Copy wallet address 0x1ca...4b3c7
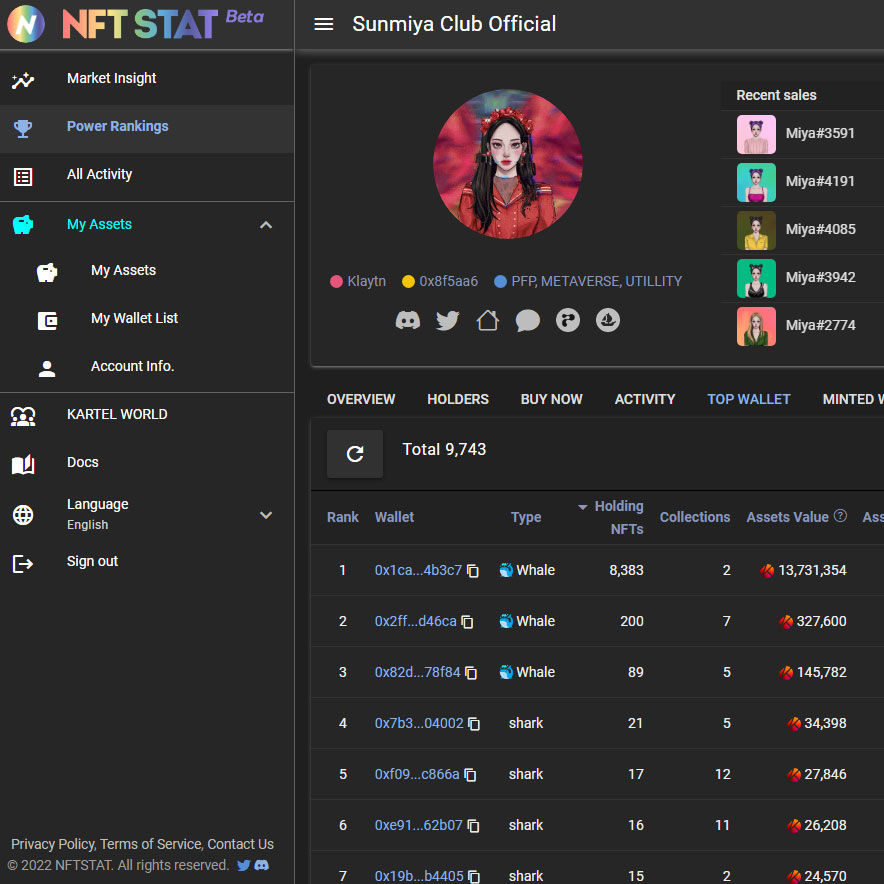884x884 pixels. point(473,571)
